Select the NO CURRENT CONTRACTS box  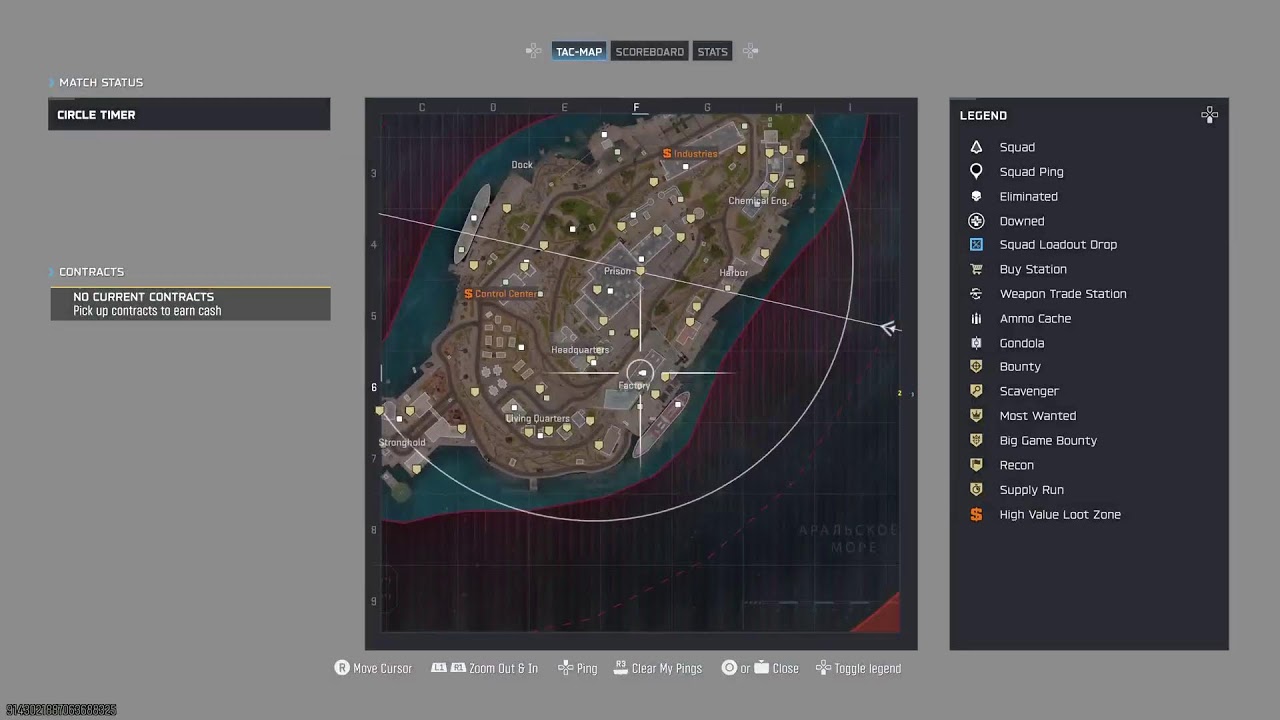[190, 304]
